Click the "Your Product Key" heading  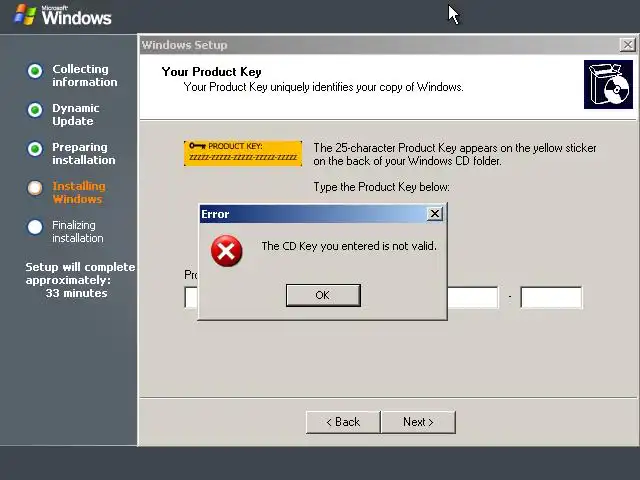pyautogui.click(x=211, y=72)
